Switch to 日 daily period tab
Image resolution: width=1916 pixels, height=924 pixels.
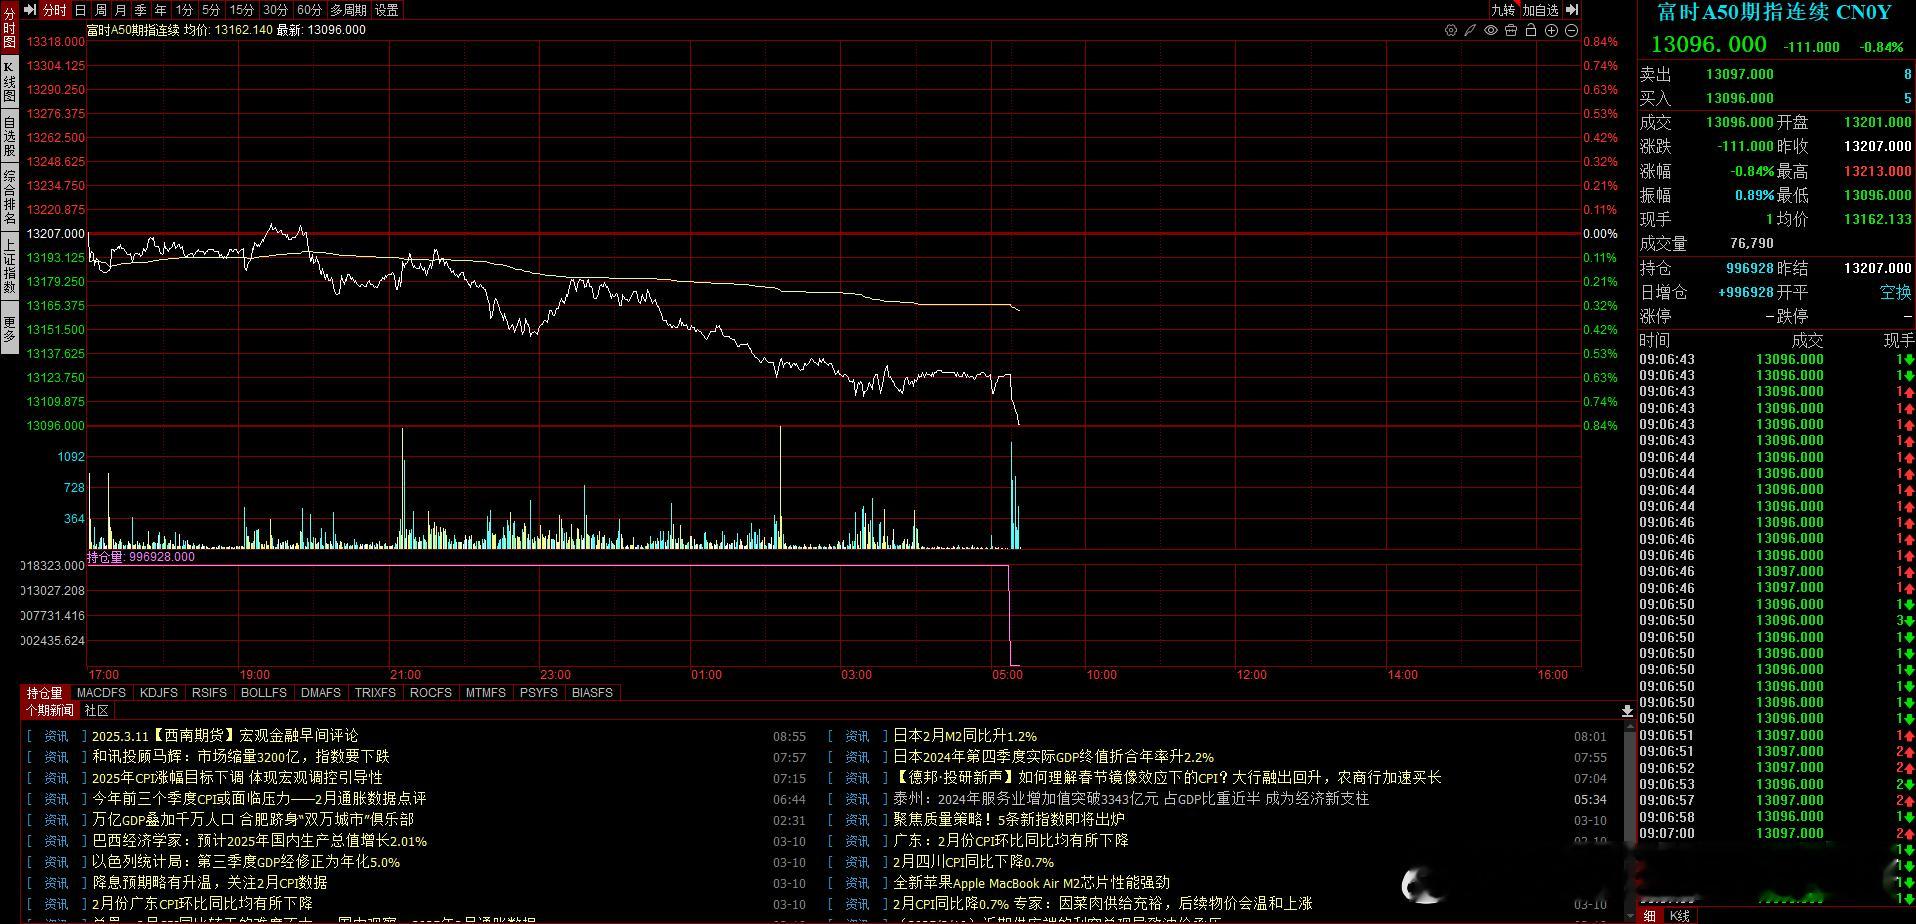pos(81,10)
